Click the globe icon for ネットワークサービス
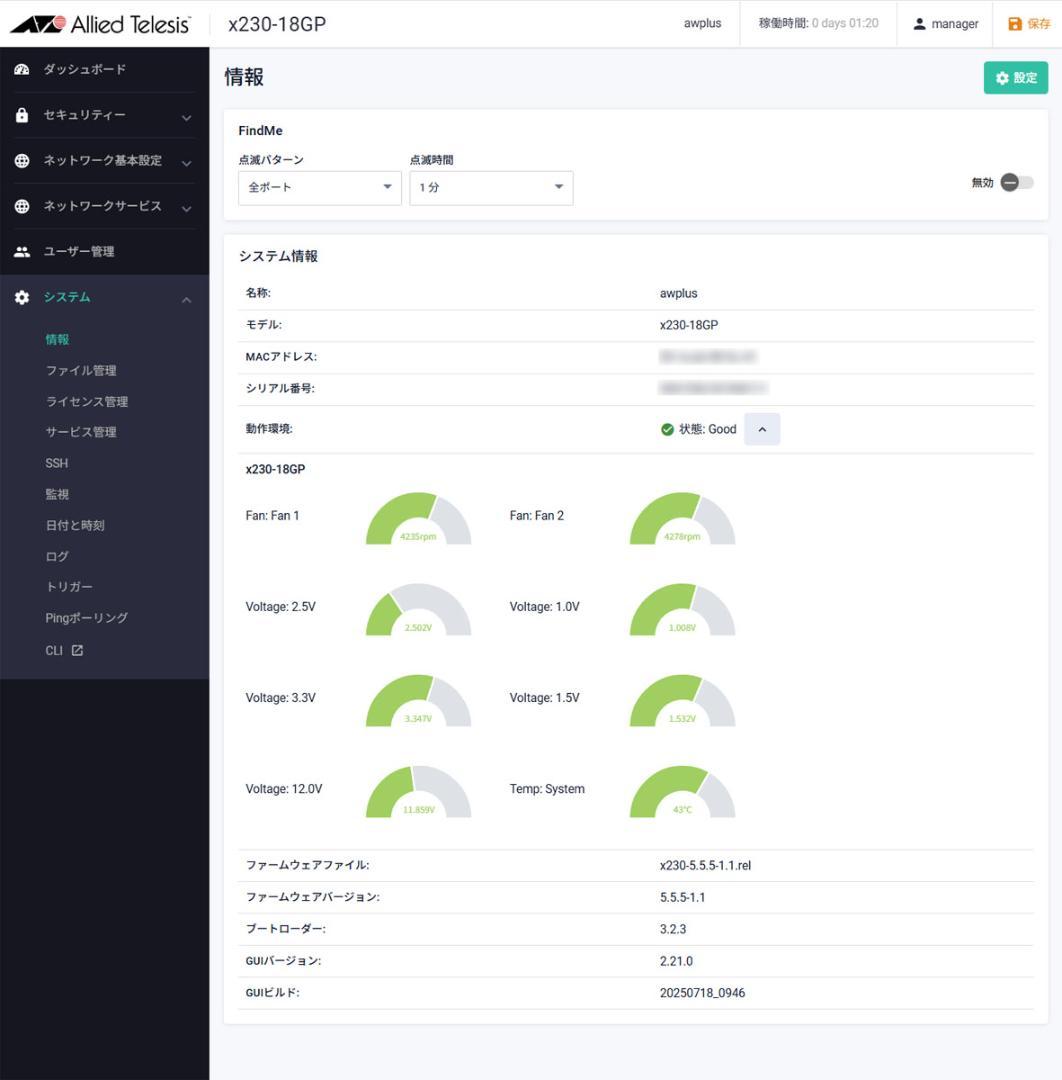This screenshot has width=1062, height=1080. (22, 206)
